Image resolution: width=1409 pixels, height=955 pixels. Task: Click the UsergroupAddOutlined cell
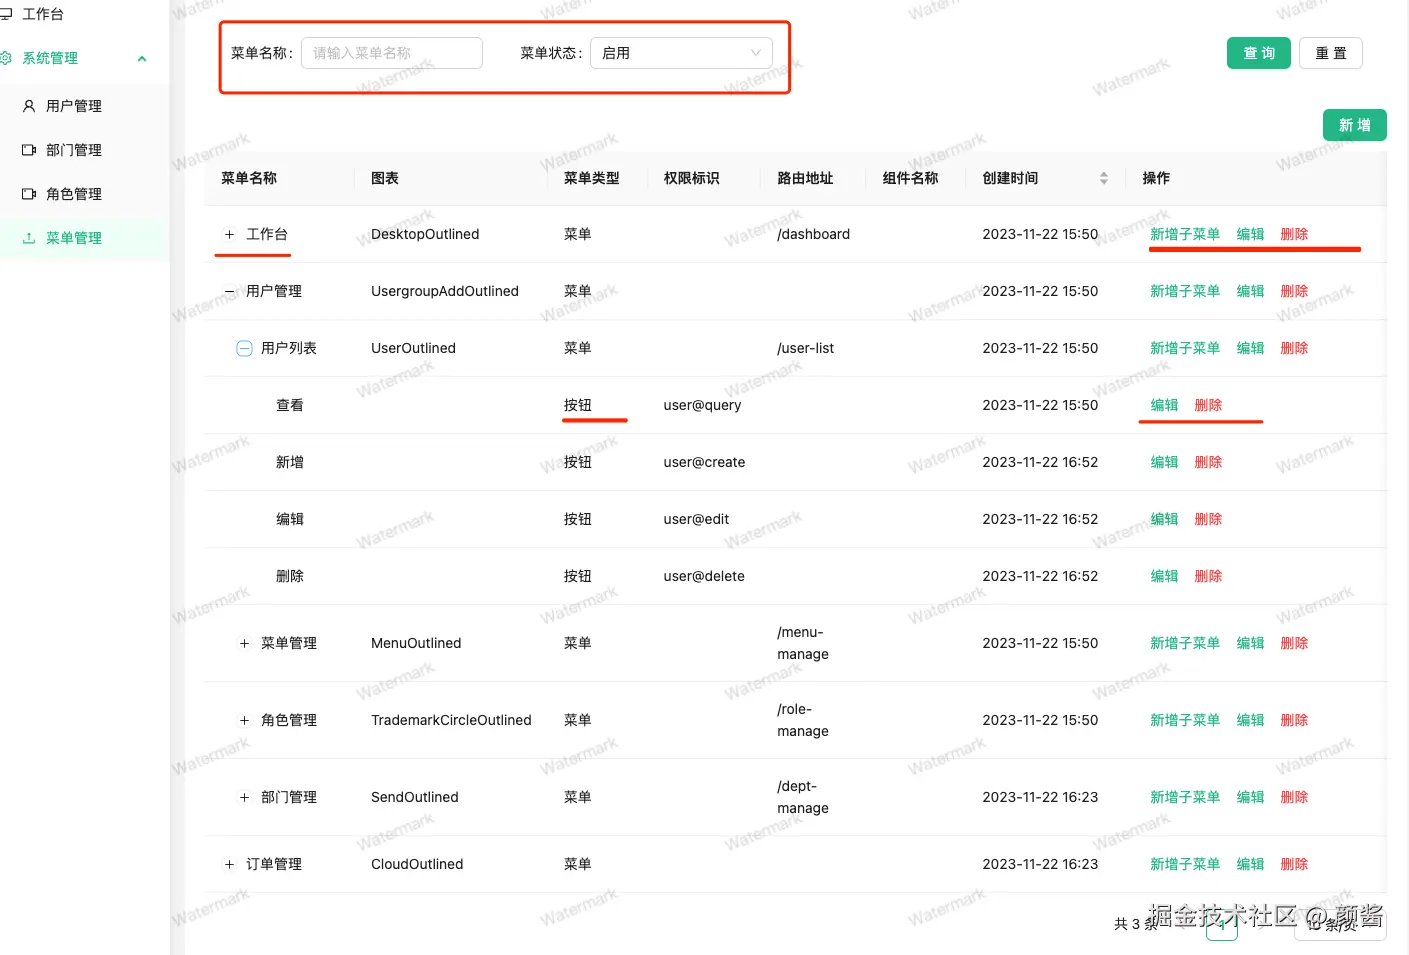coord(445,291)
